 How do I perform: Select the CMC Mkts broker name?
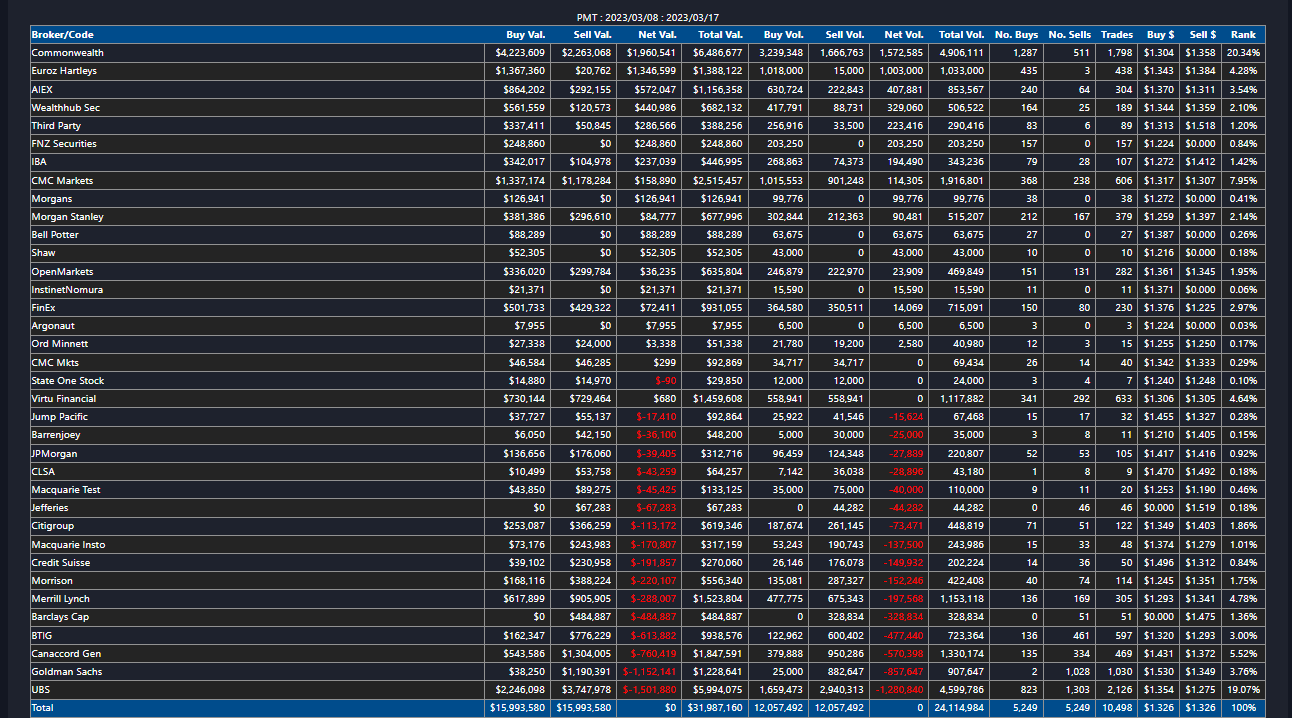click(55, 362)
